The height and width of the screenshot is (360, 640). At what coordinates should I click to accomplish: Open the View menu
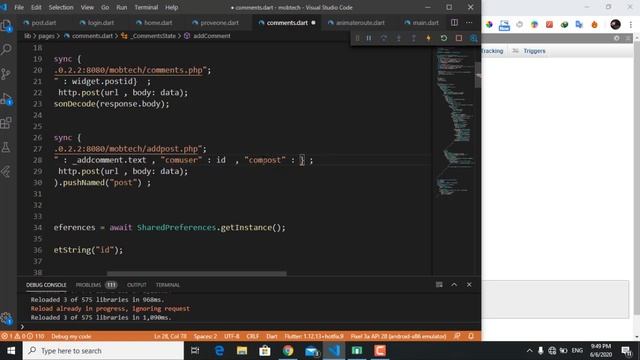click(x=87, y=7)
